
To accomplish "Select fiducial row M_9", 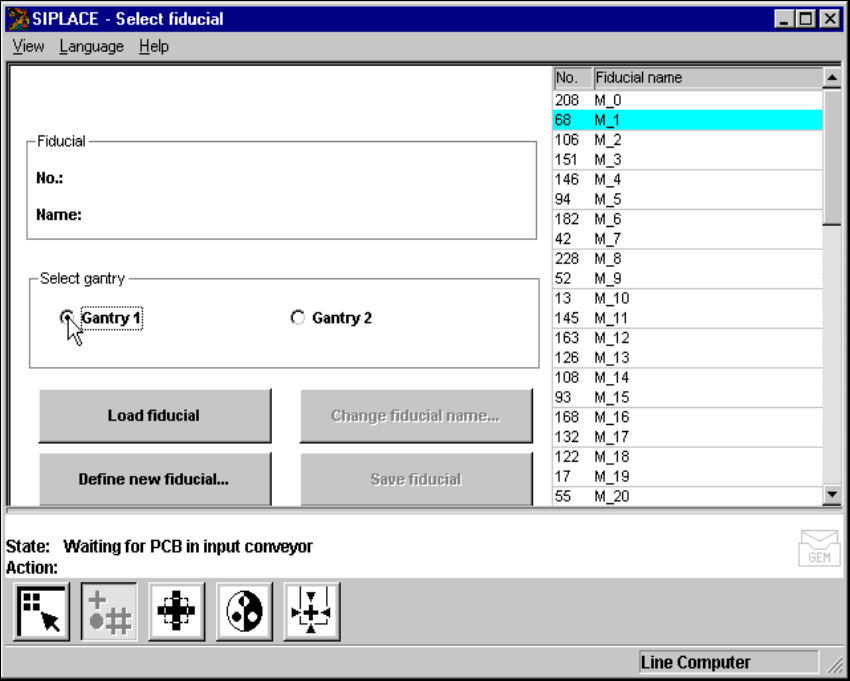I will click(687, 278).
